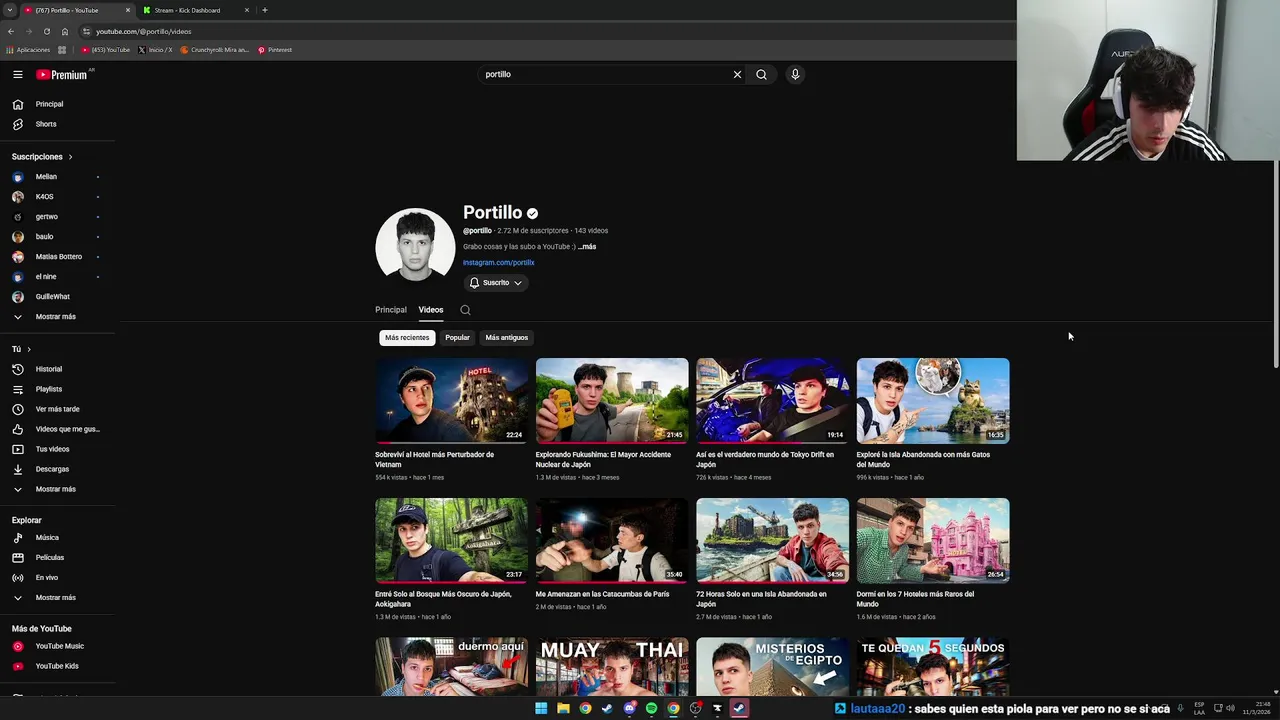Switch to channel Principal tab
The image size is (1280, 720).
[391, 310]
